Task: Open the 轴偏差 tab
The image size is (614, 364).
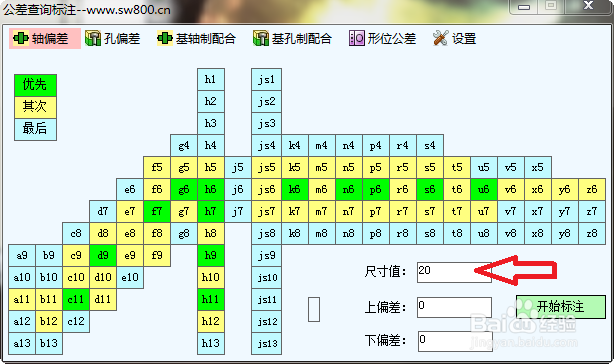Action: (45, 38)
